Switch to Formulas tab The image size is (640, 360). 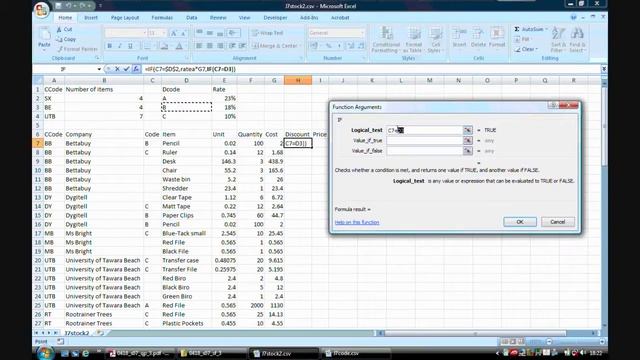tap(162, 18)
